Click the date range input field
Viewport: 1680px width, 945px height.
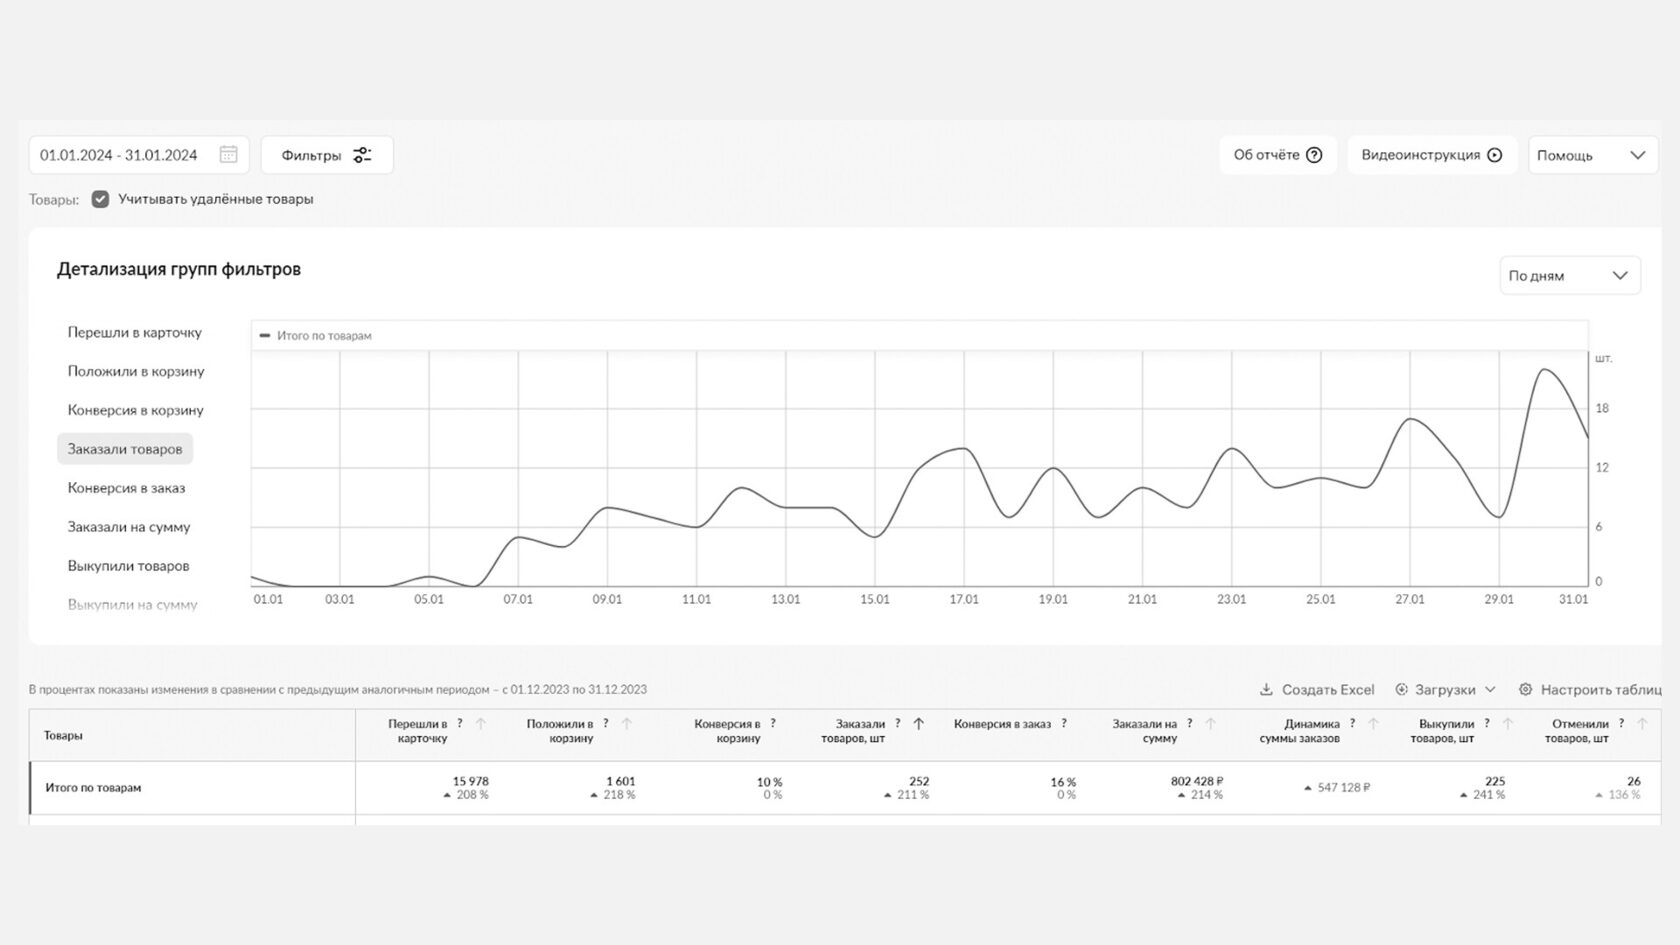120,155
